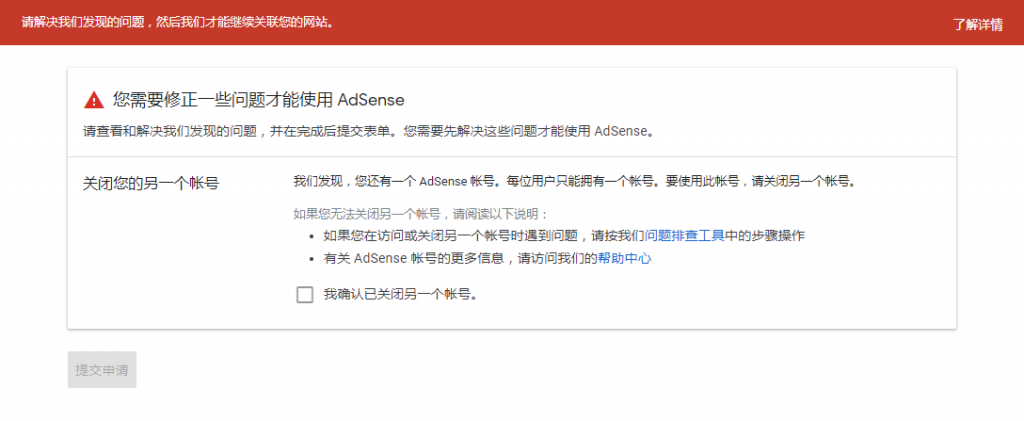
Task: Open the 问题排查工具 link
Action: click(x=684, y=236)
